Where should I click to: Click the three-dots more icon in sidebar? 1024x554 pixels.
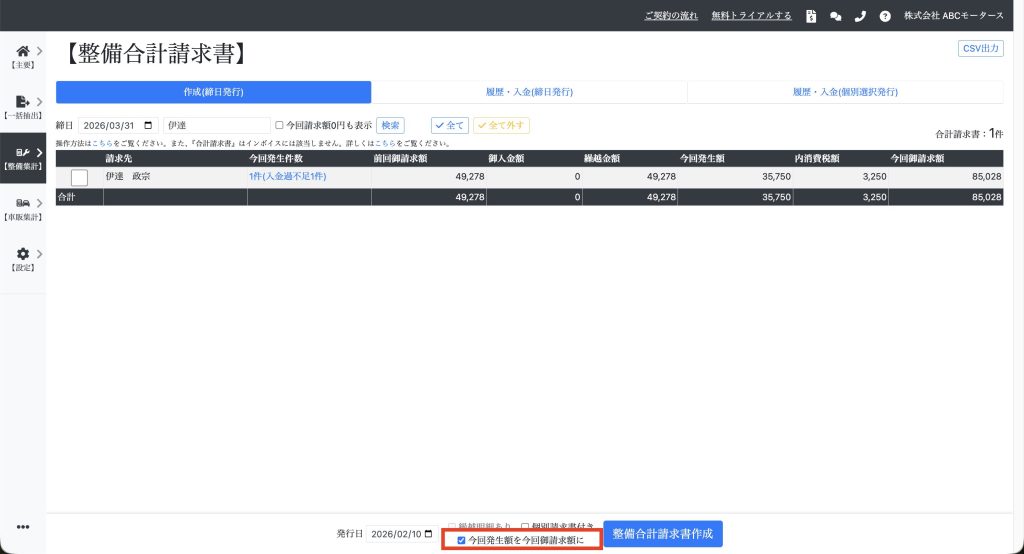(x=22, y=527)
